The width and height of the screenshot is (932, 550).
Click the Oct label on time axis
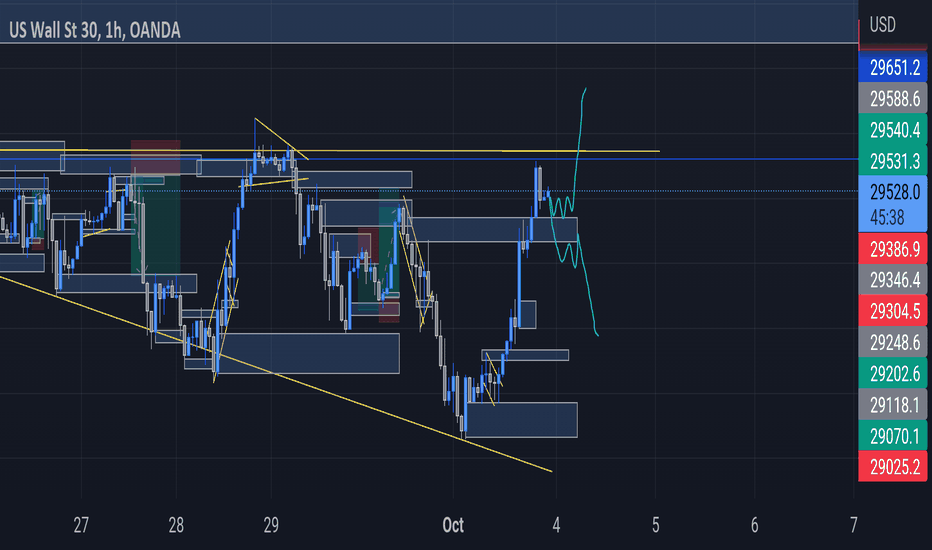(453, 525)
